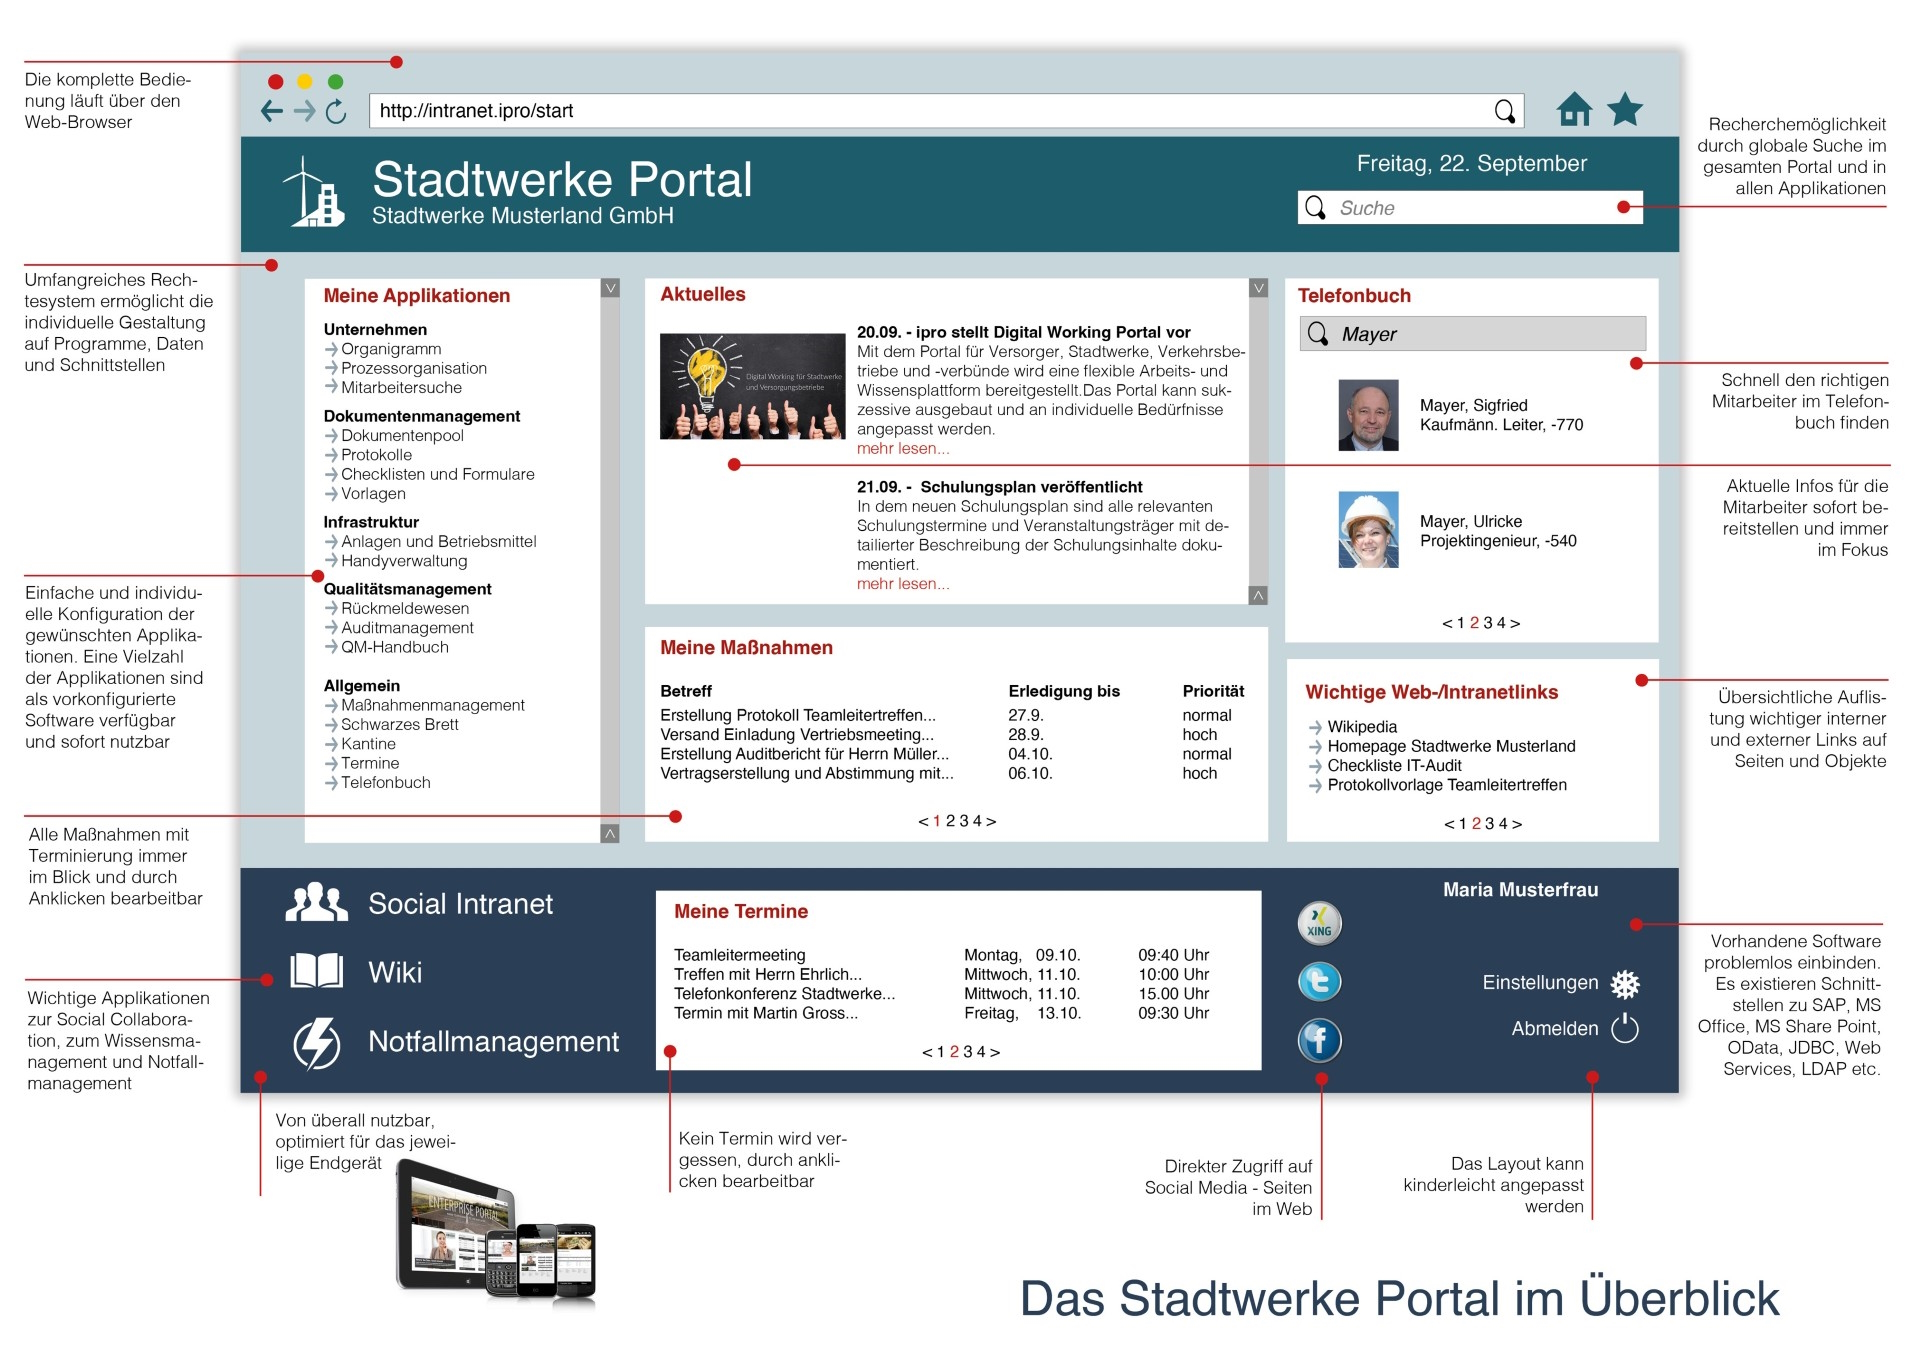This screenshot has width=1920, height=1357.
Task: Click first 'mehr lesen...' news link
Action: pos(902,449)
